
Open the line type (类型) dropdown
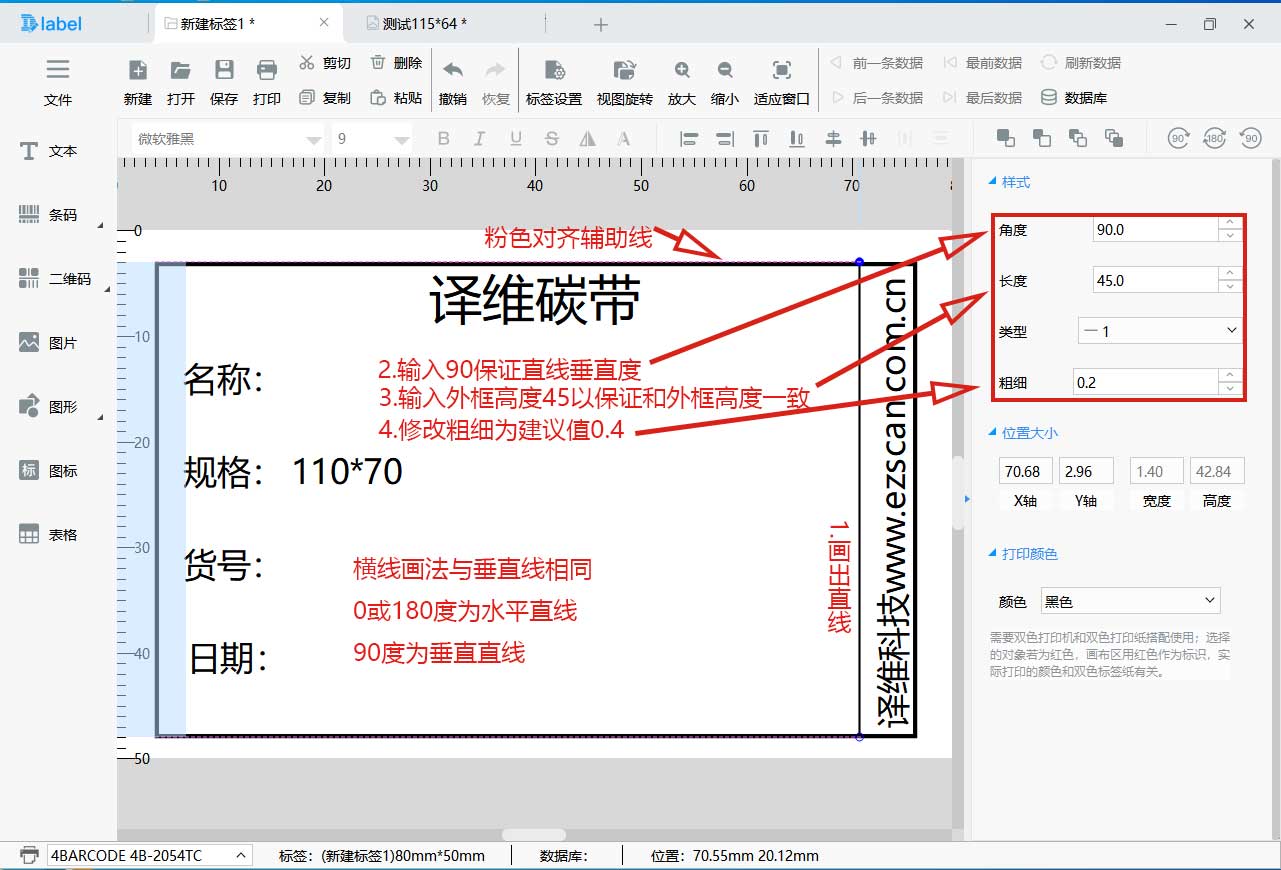tap(1159, 331)
